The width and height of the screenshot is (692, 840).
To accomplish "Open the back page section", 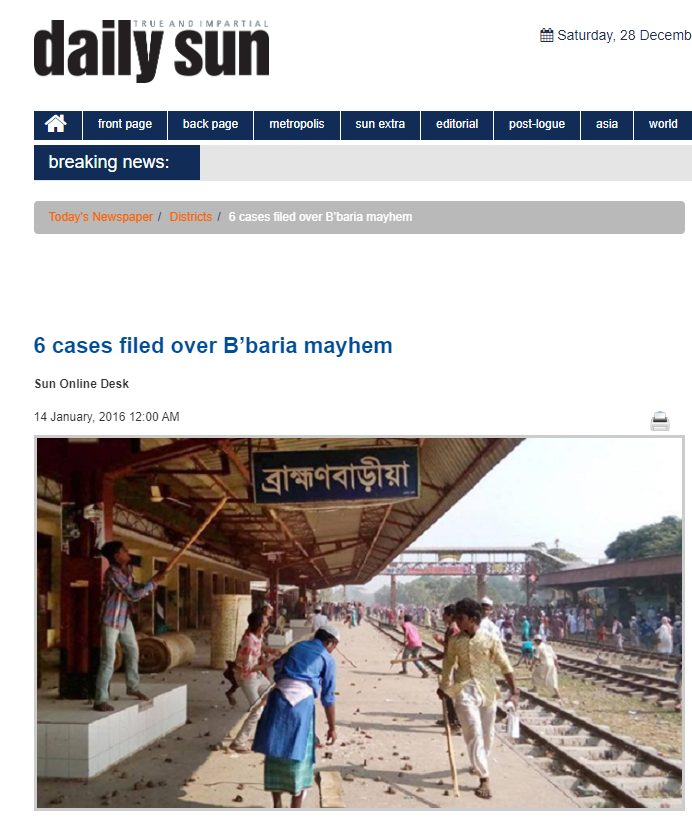I will tap(210, 124).
